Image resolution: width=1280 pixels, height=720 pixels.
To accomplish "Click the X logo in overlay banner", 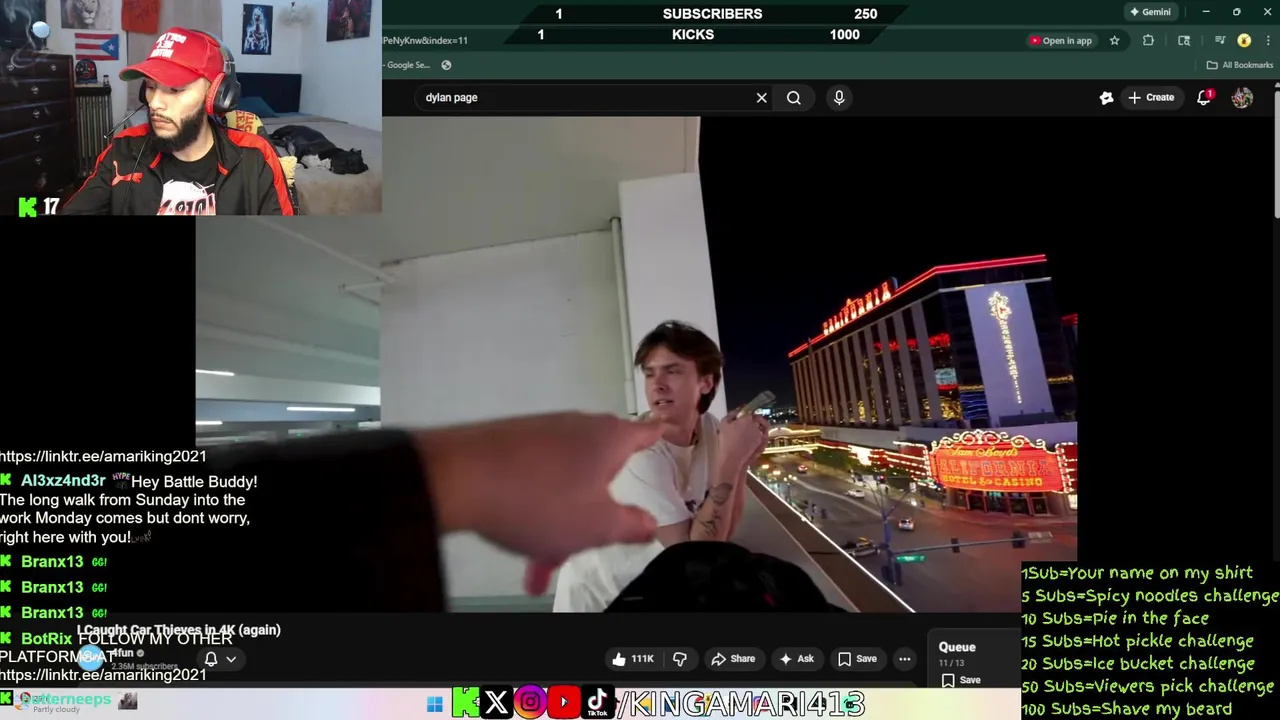I will (x=496, y=703).
